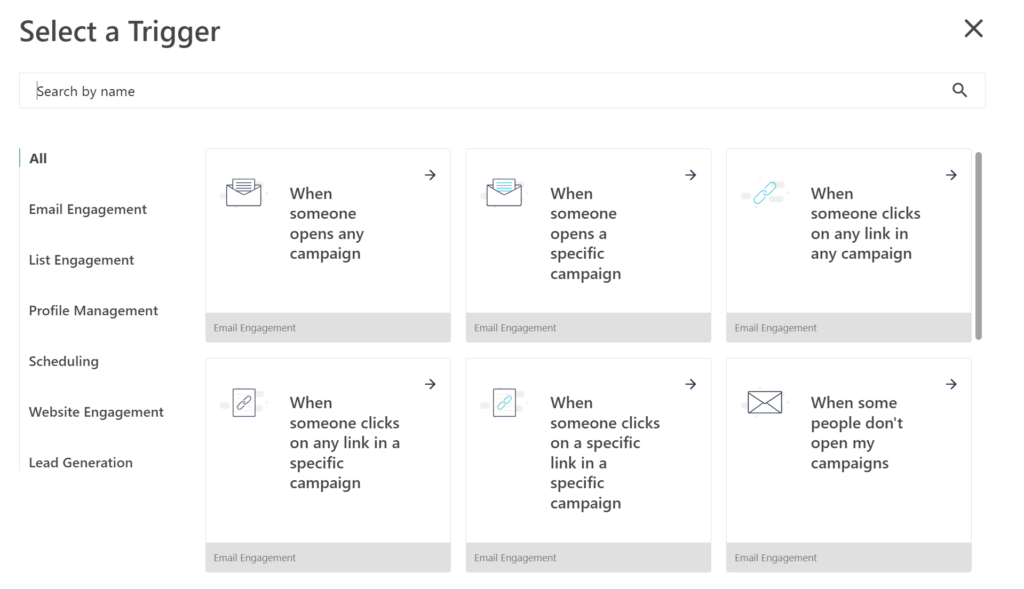Click the document link icon for any link in specific campaign
This screenshot has width=1024, height=589.
coord(243,402)
